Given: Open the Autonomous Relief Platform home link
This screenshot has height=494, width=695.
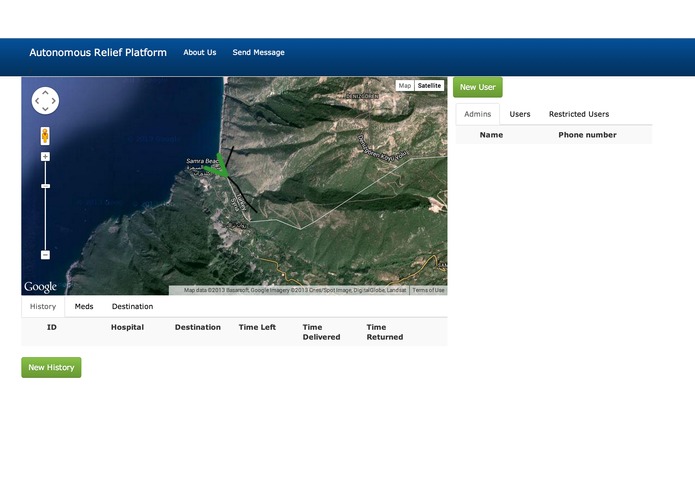Looking at the screenshot, I should [x=98, y=52].
